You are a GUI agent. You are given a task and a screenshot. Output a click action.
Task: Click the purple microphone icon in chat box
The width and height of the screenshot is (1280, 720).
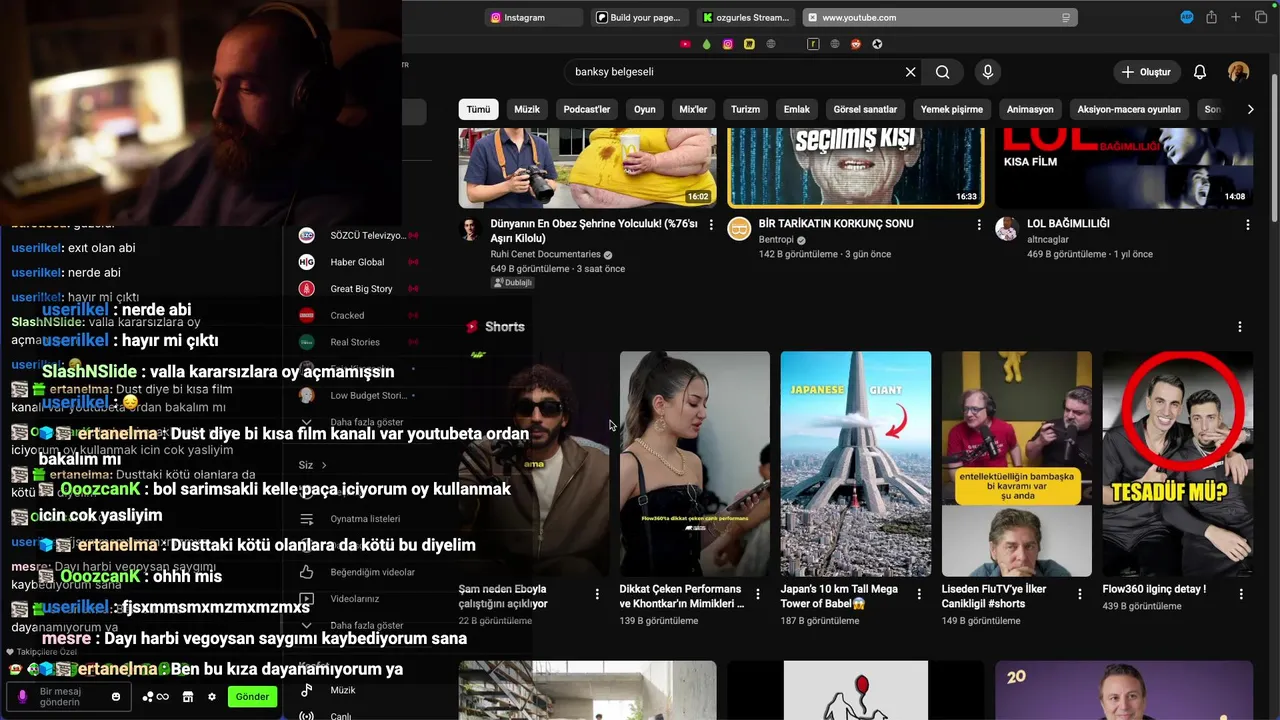(x=22, y=696)
